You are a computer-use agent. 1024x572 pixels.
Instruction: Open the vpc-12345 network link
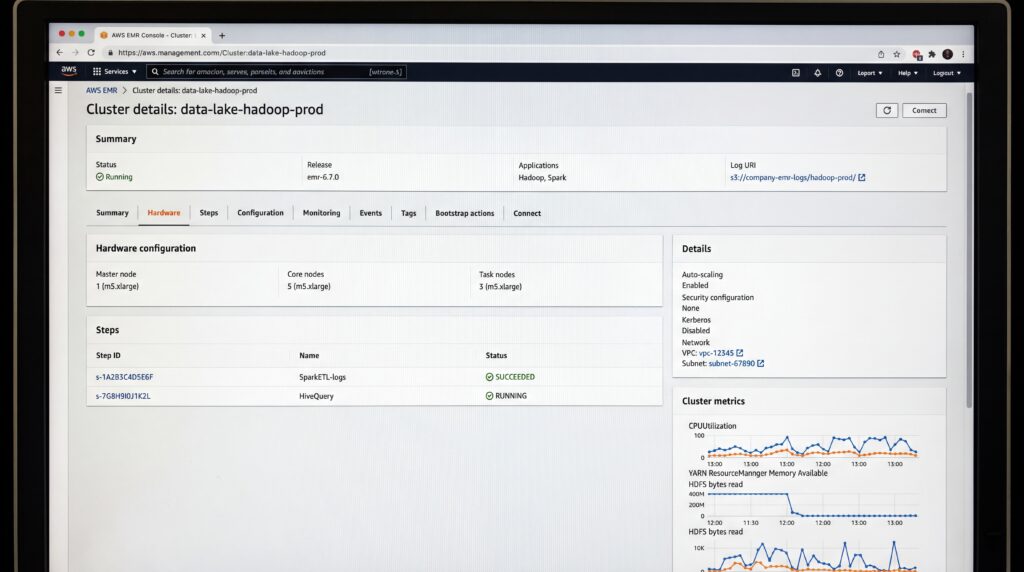click(x=716, y=353)
